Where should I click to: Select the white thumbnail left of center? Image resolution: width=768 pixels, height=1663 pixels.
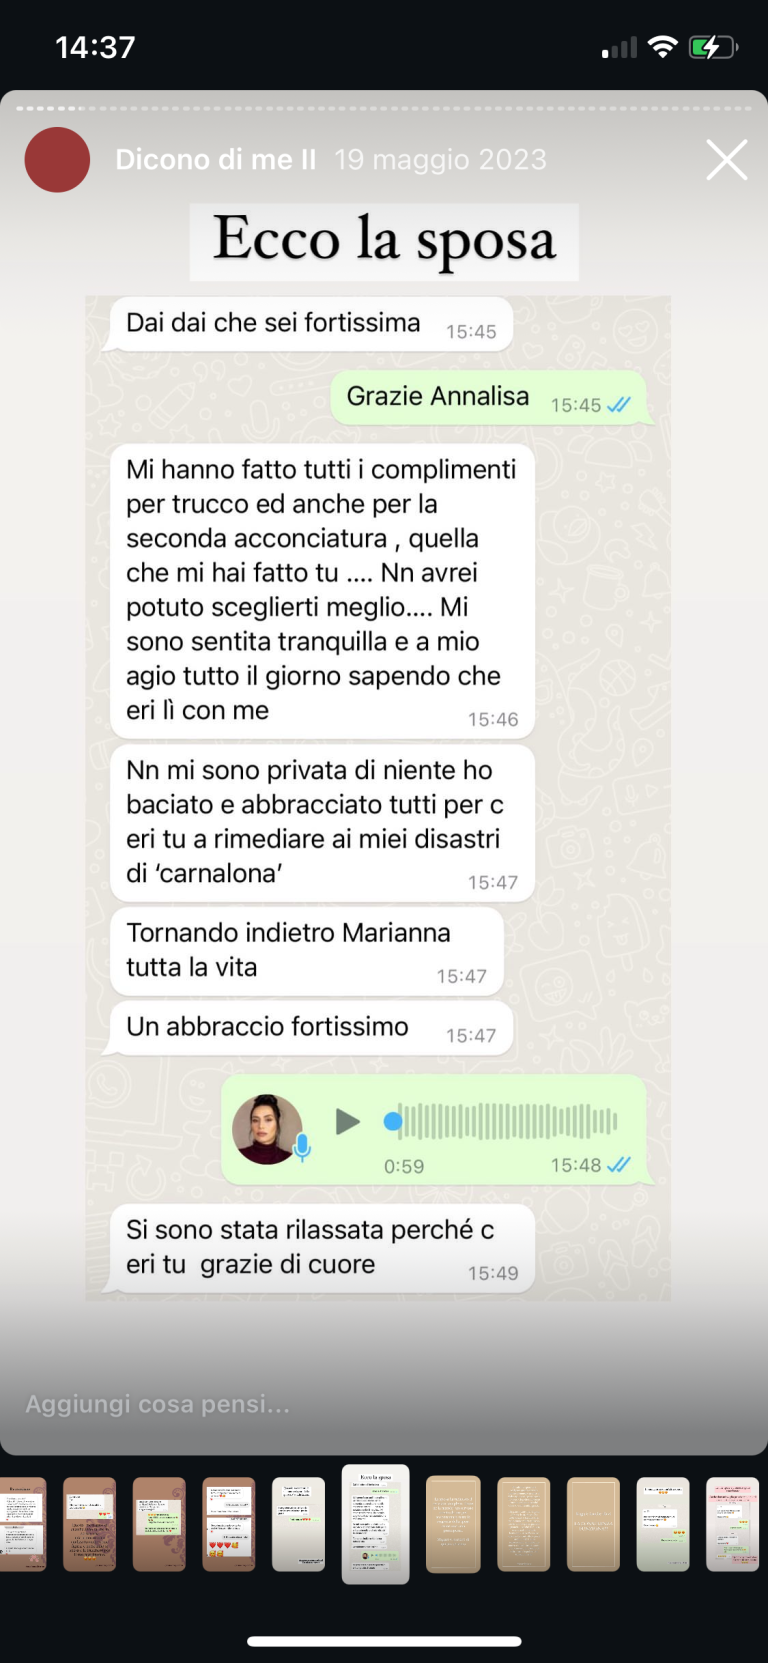coord(298,1524)
